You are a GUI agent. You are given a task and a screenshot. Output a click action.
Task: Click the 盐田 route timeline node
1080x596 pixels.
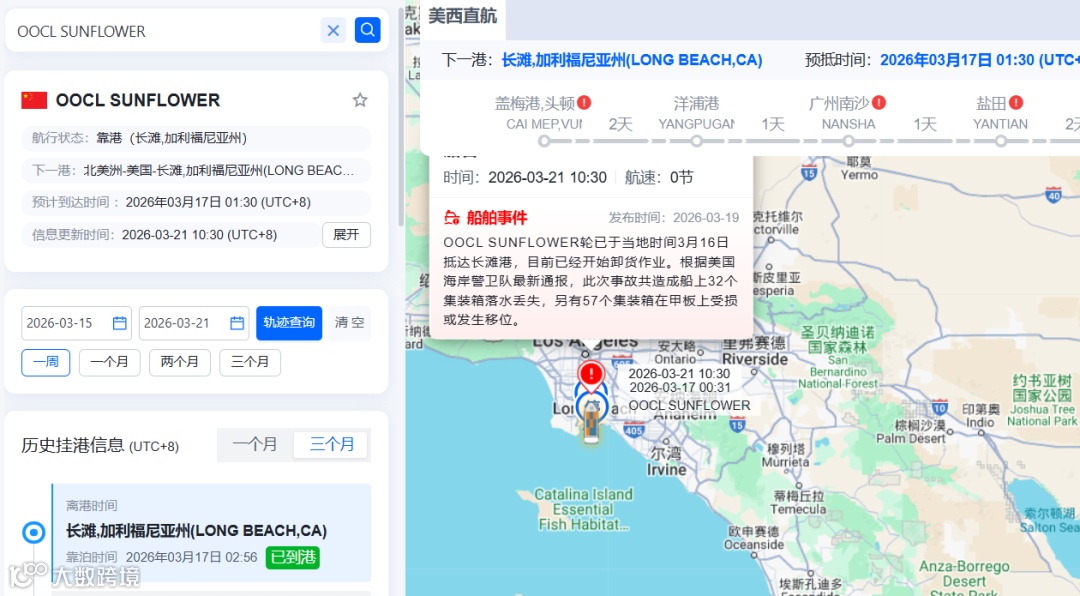tap(1000, 141)
